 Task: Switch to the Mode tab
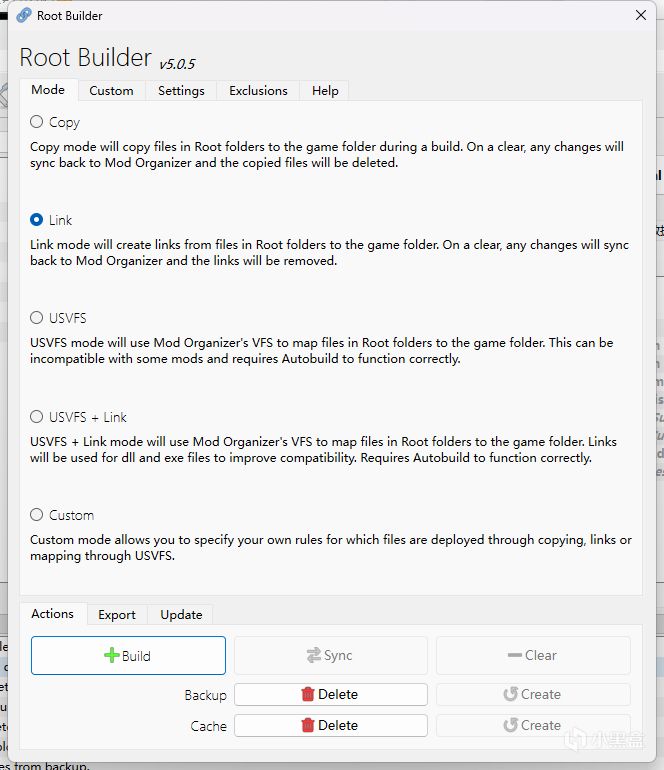(48, 90)
